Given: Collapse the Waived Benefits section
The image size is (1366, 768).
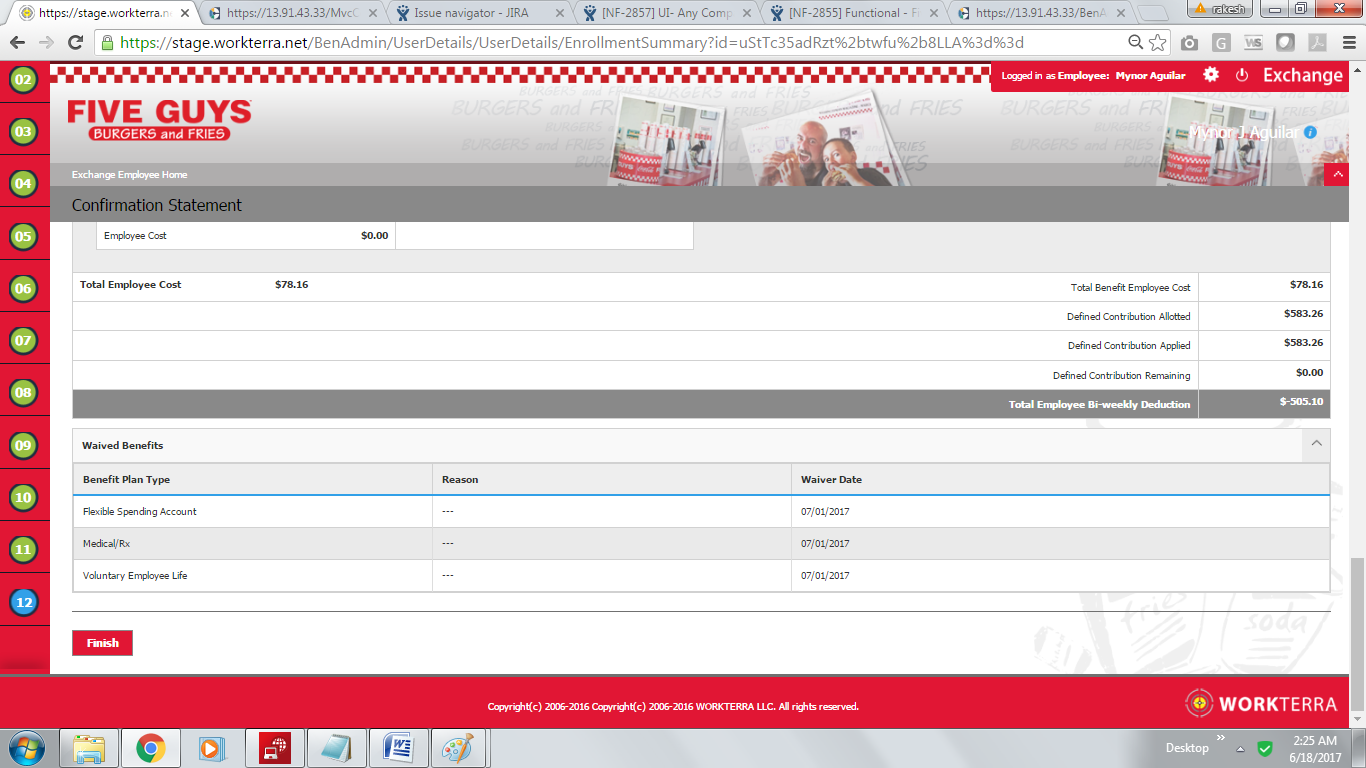Looking at the screenshot, I should [1316, 444].
